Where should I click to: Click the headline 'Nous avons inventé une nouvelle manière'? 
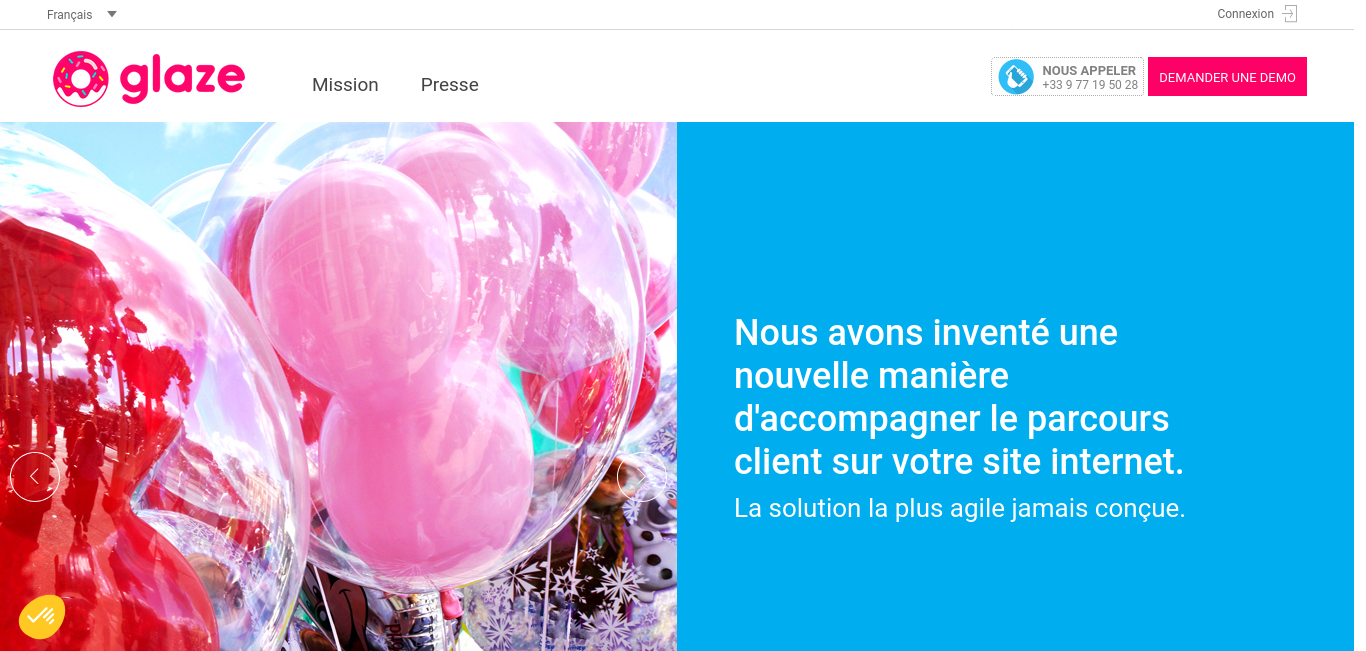(926, 354)
